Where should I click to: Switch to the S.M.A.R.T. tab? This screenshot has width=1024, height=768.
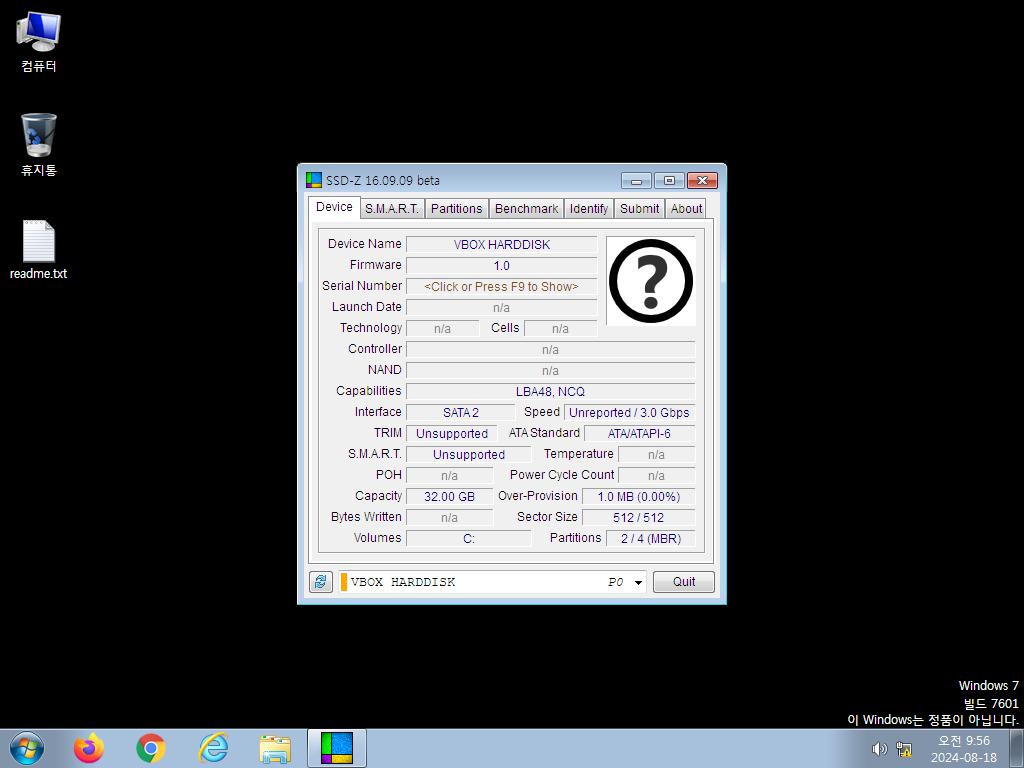tap(392, 208)
